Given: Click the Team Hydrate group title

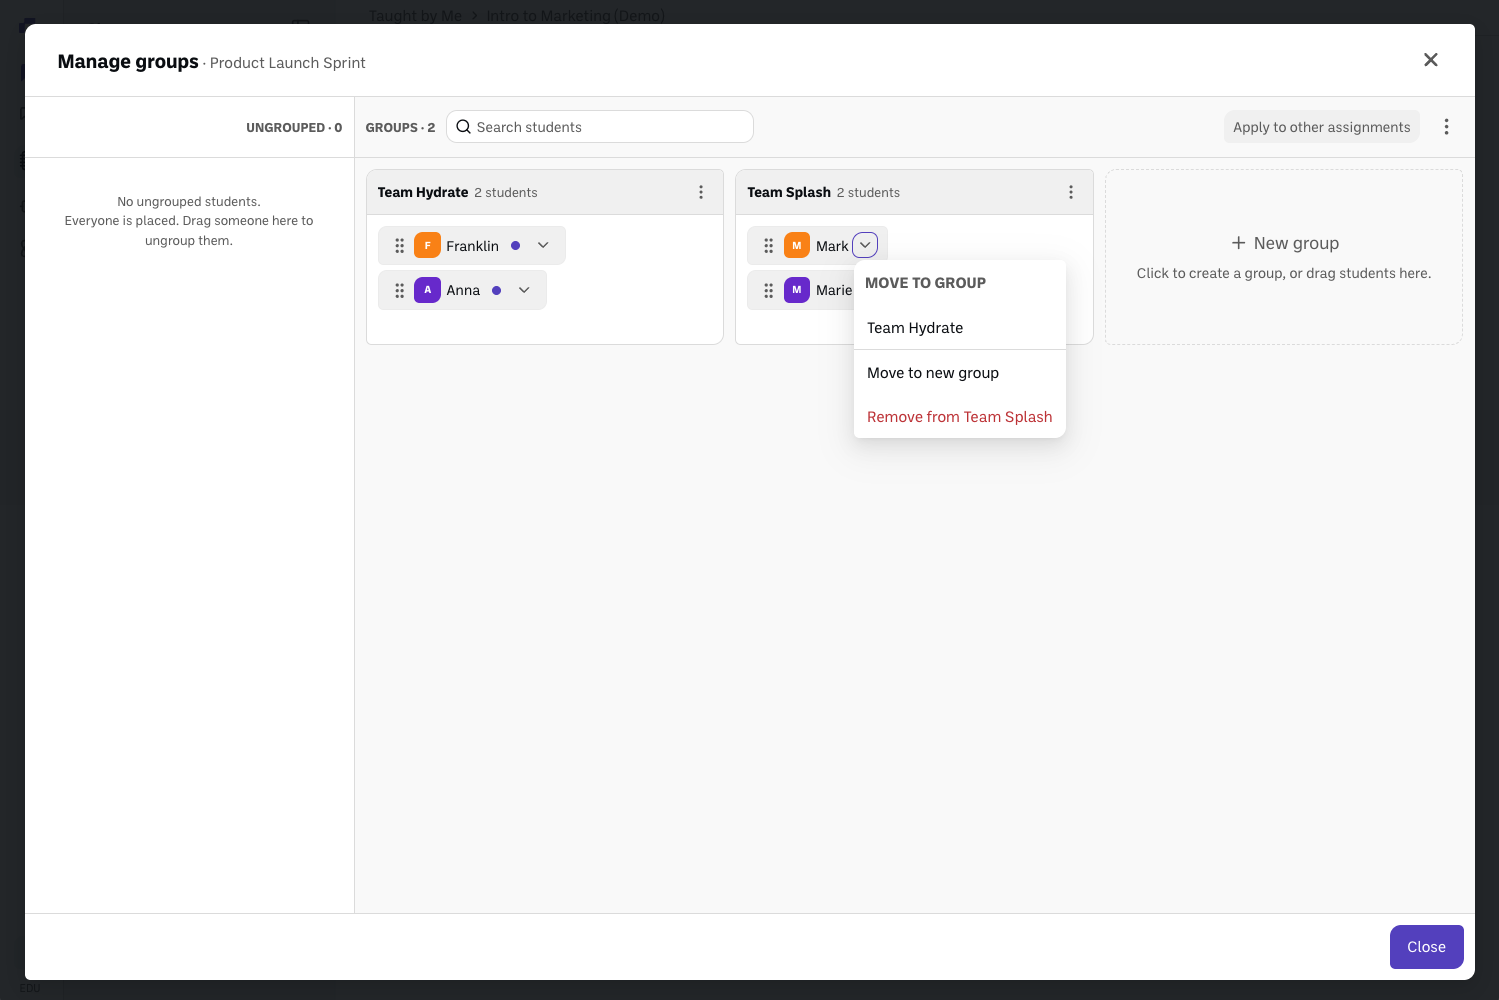Looking at the screenshot, I should 423,192.
